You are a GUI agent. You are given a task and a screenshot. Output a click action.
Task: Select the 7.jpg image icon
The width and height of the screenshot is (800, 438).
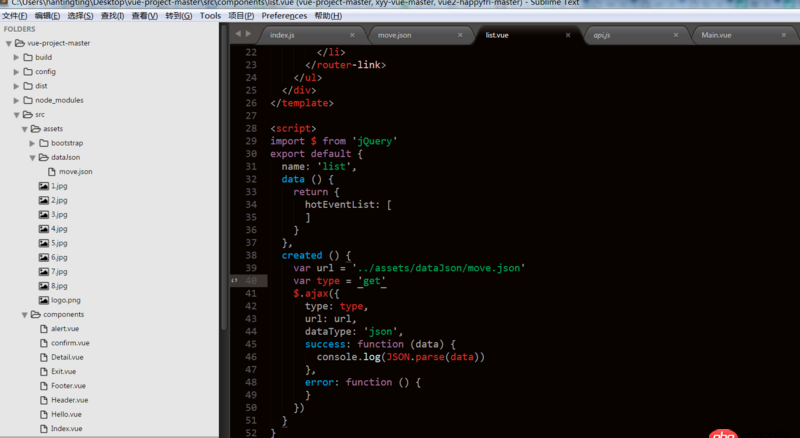[x=44, y=272]
